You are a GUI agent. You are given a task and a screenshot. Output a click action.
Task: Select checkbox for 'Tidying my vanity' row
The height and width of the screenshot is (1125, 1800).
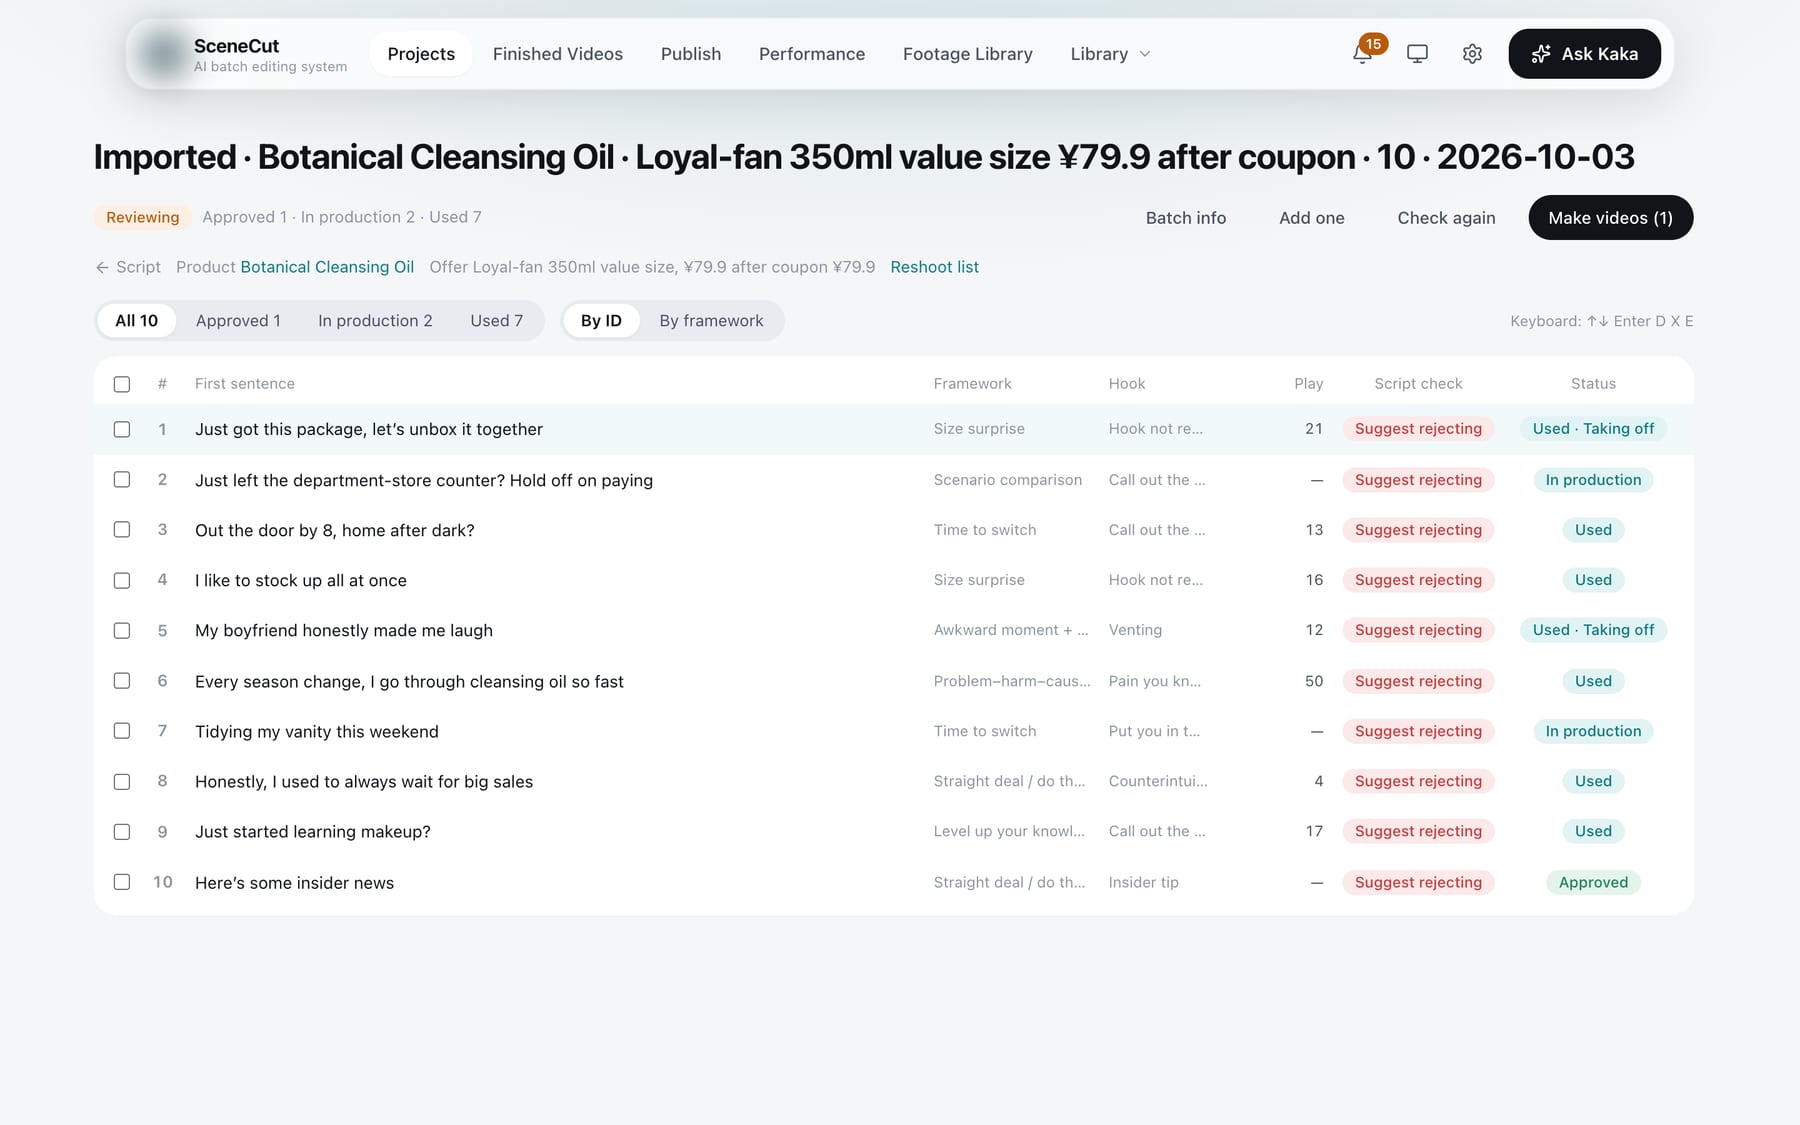point(122,730)
